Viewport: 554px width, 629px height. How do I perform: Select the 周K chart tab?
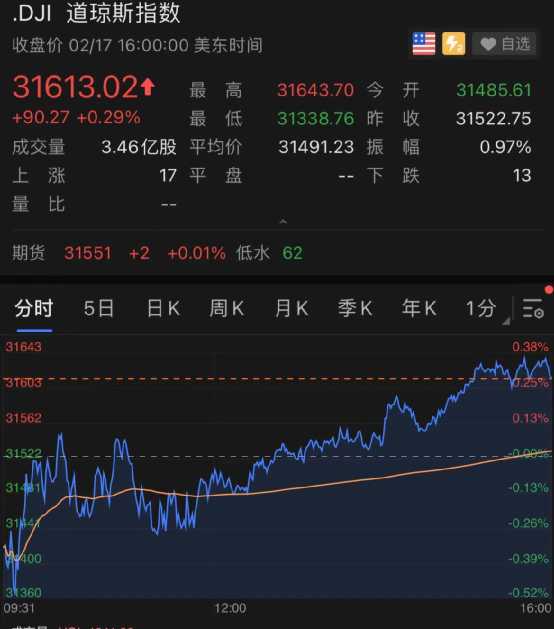227,308
